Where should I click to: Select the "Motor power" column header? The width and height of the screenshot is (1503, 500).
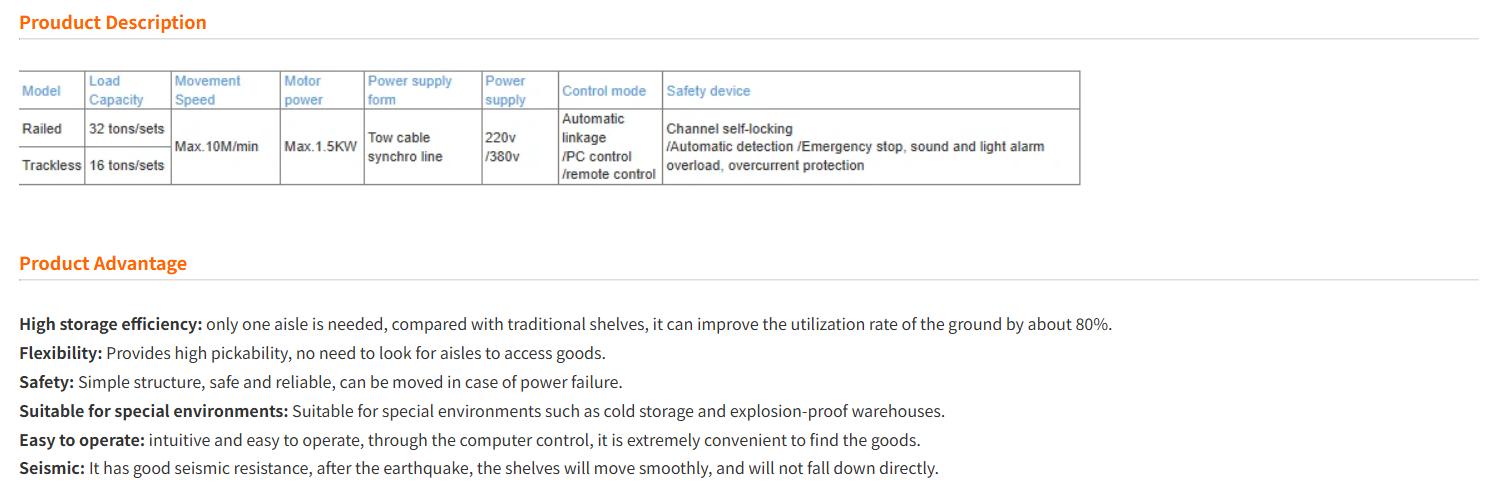[303, 90]
